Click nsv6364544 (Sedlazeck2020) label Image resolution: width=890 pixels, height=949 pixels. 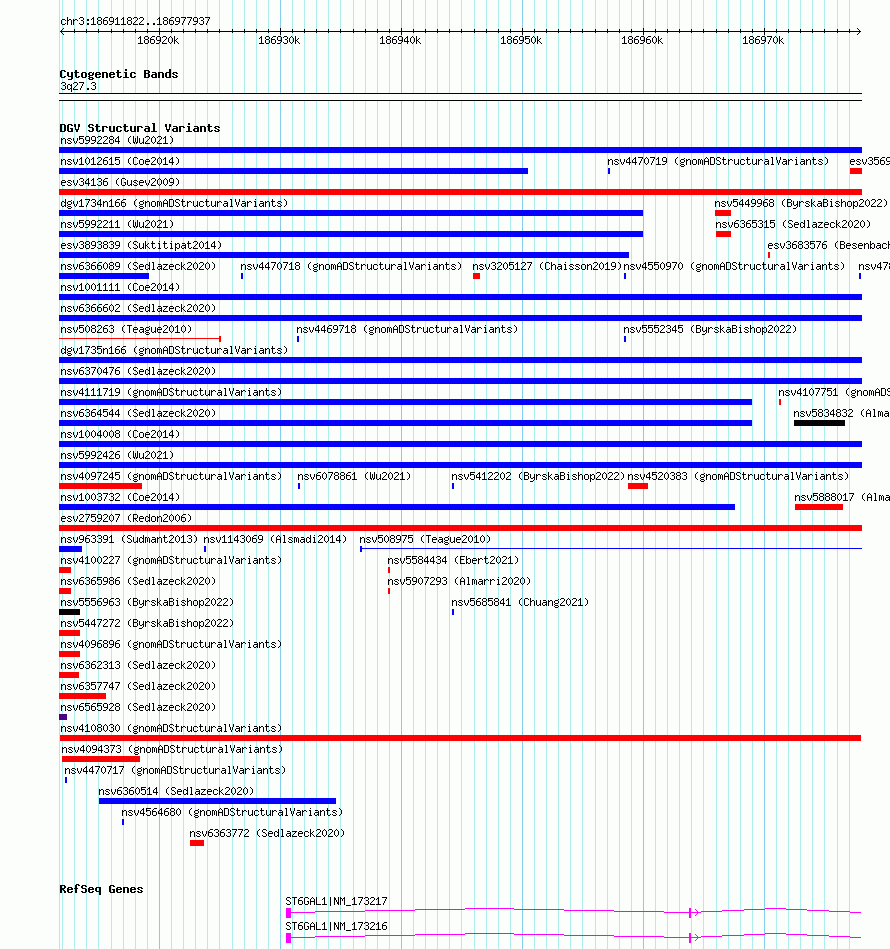138,413
